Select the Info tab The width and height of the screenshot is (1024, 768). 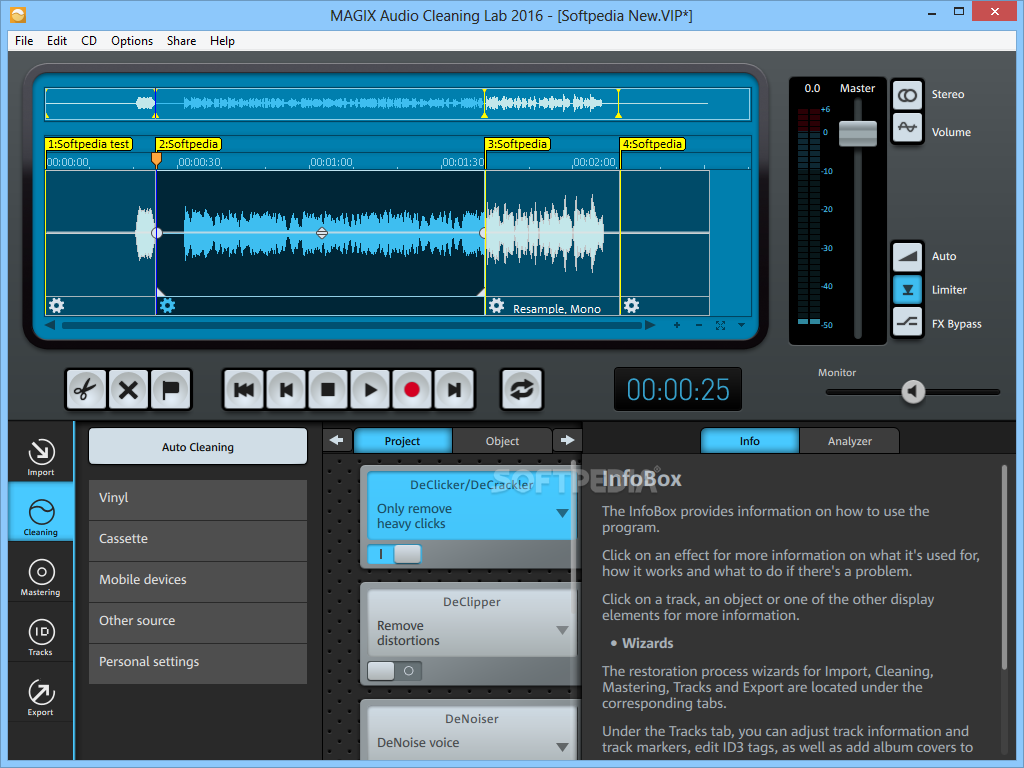[x=750, y=441]
